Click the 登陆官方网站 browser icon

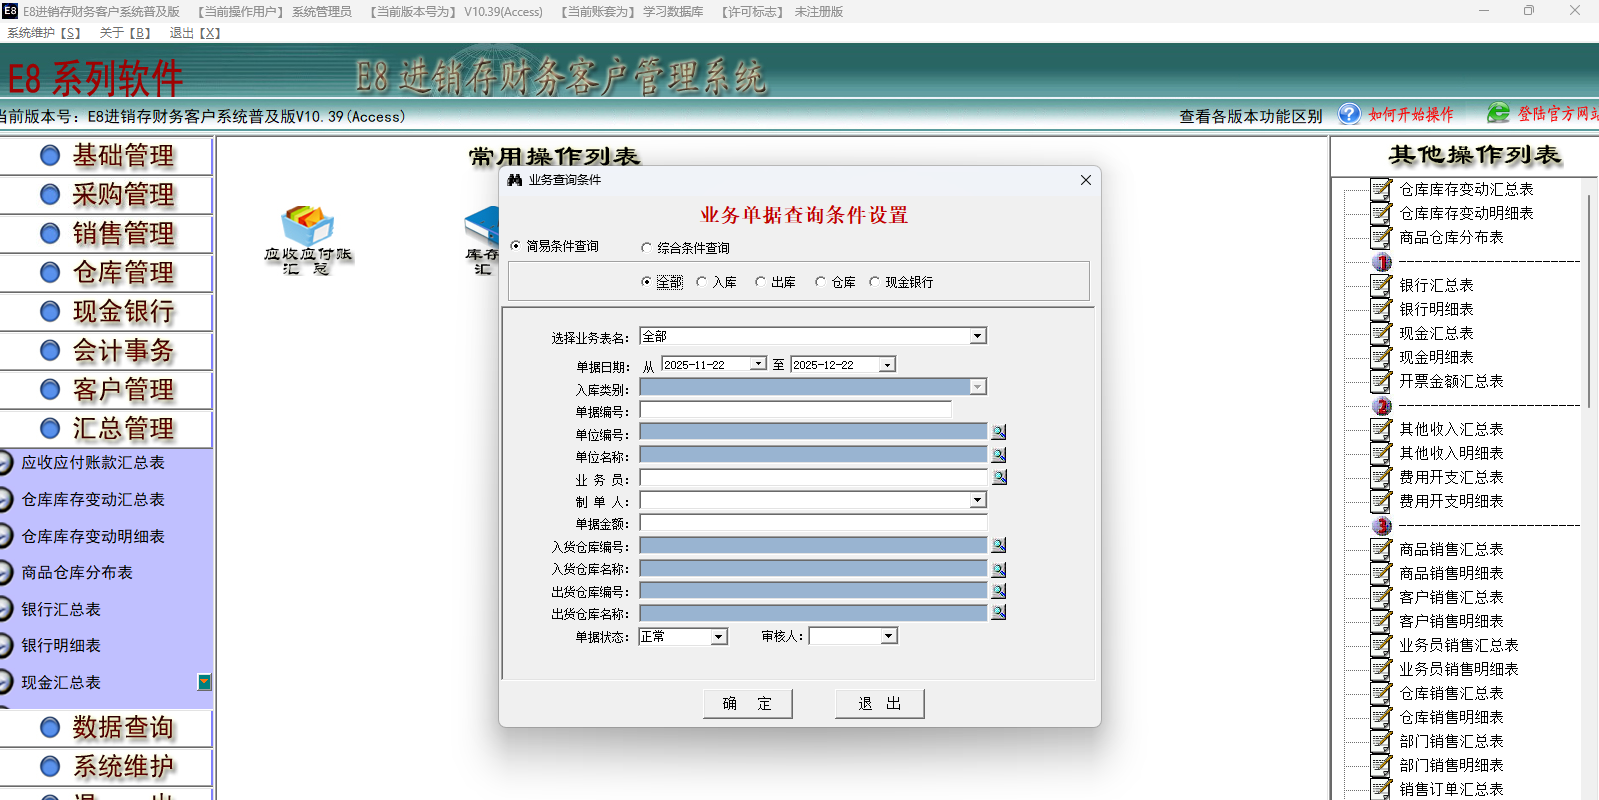(1497, 114)
